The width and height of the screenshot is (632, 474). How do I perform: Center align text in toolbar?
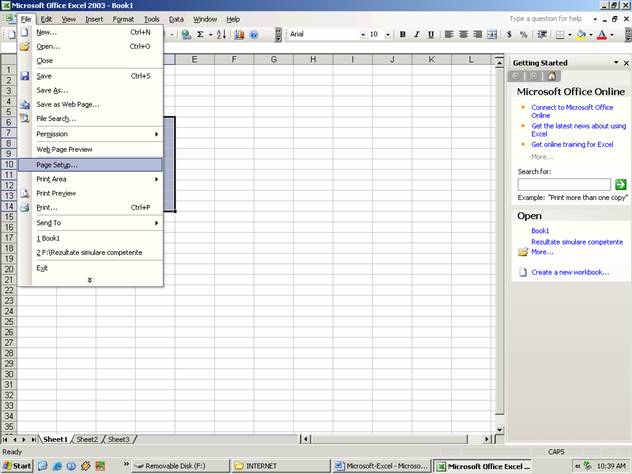pos(463,35)
